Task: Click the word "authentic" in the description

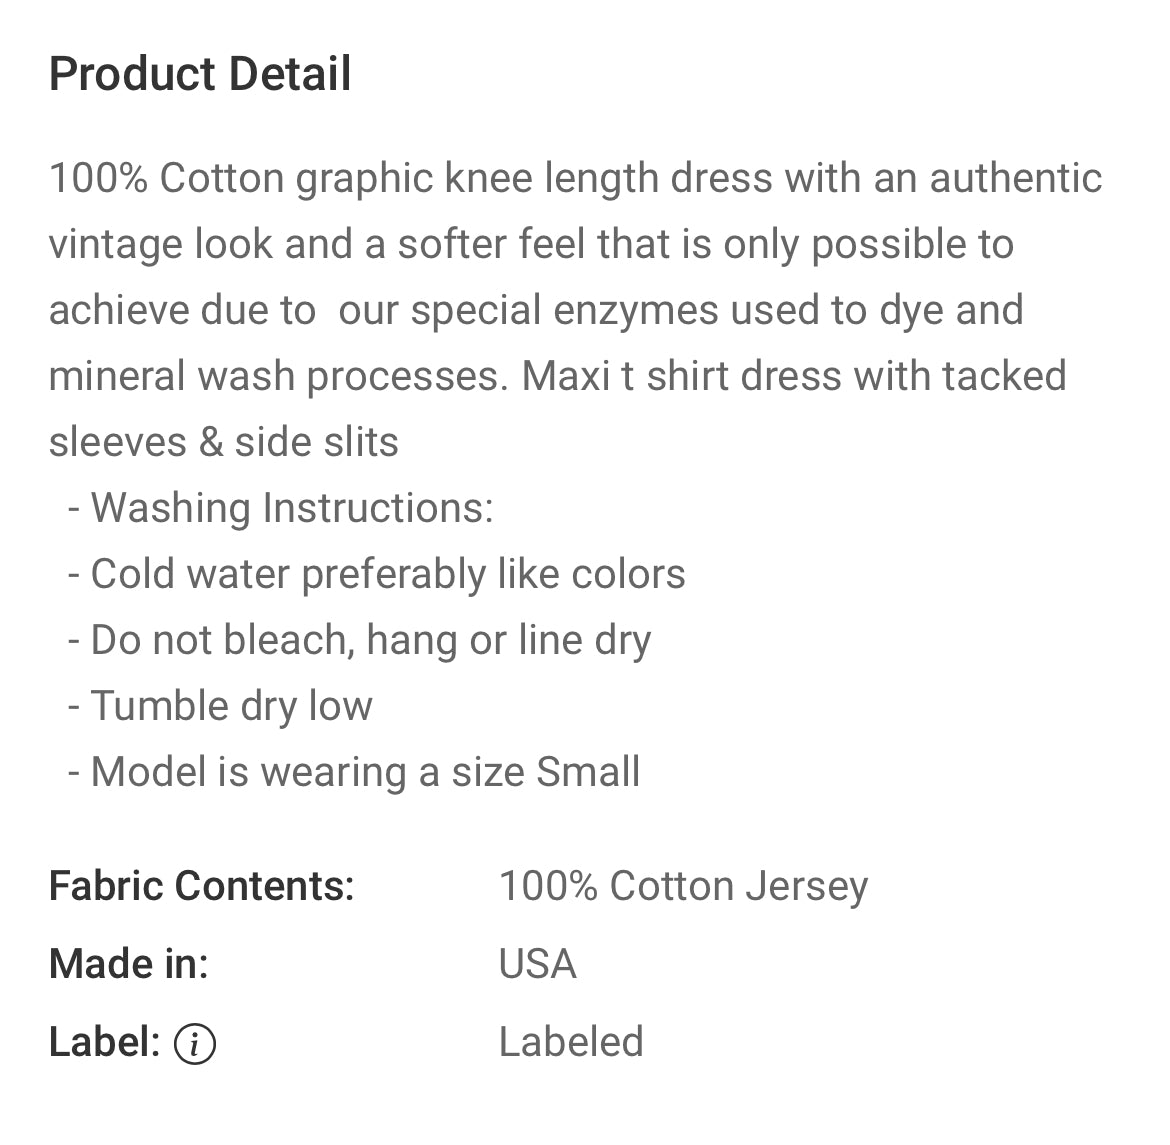Action: (x=1015, y=178)
